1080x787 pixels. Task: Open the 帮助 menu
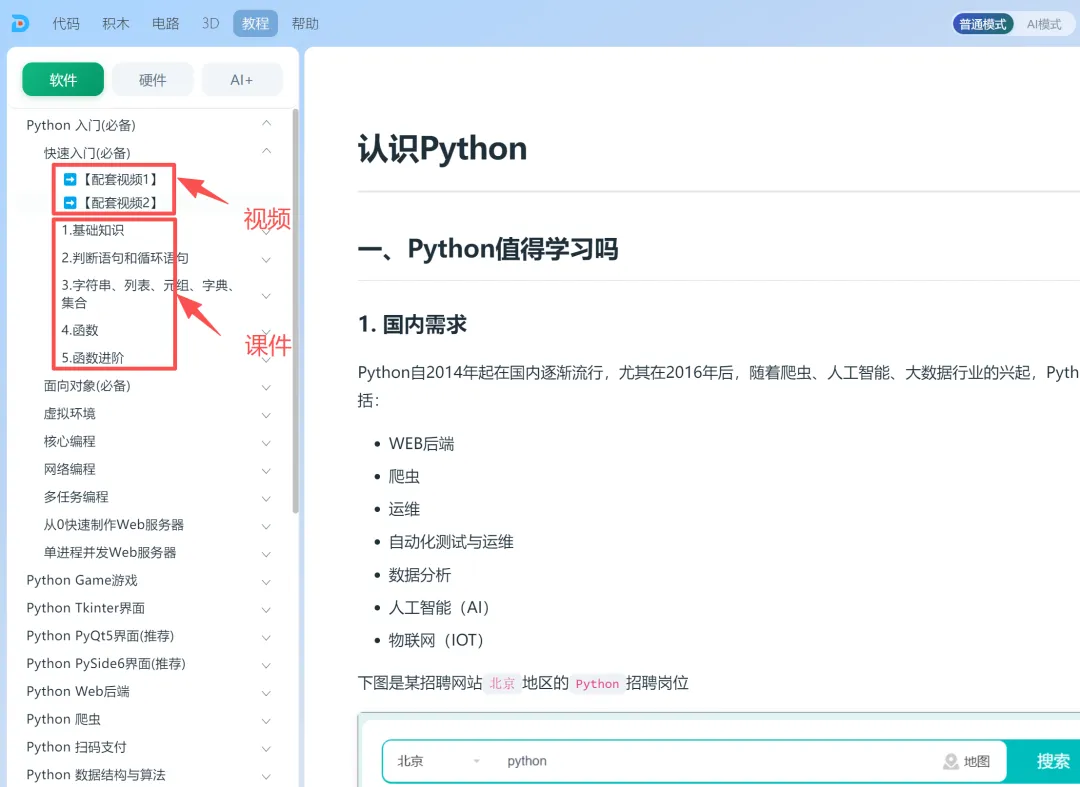305,23
